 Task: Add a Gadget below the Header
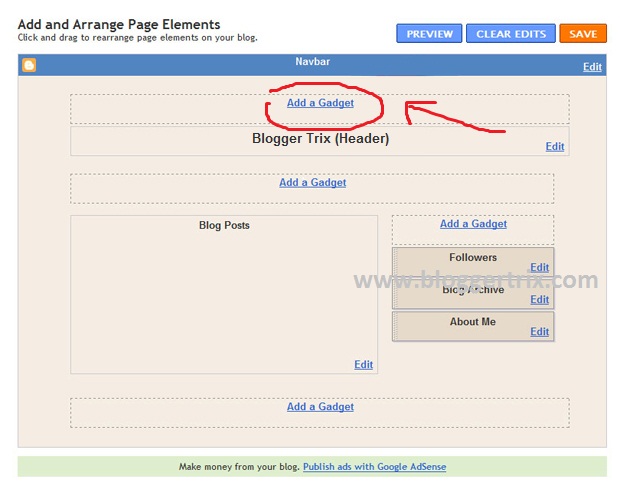312,183
